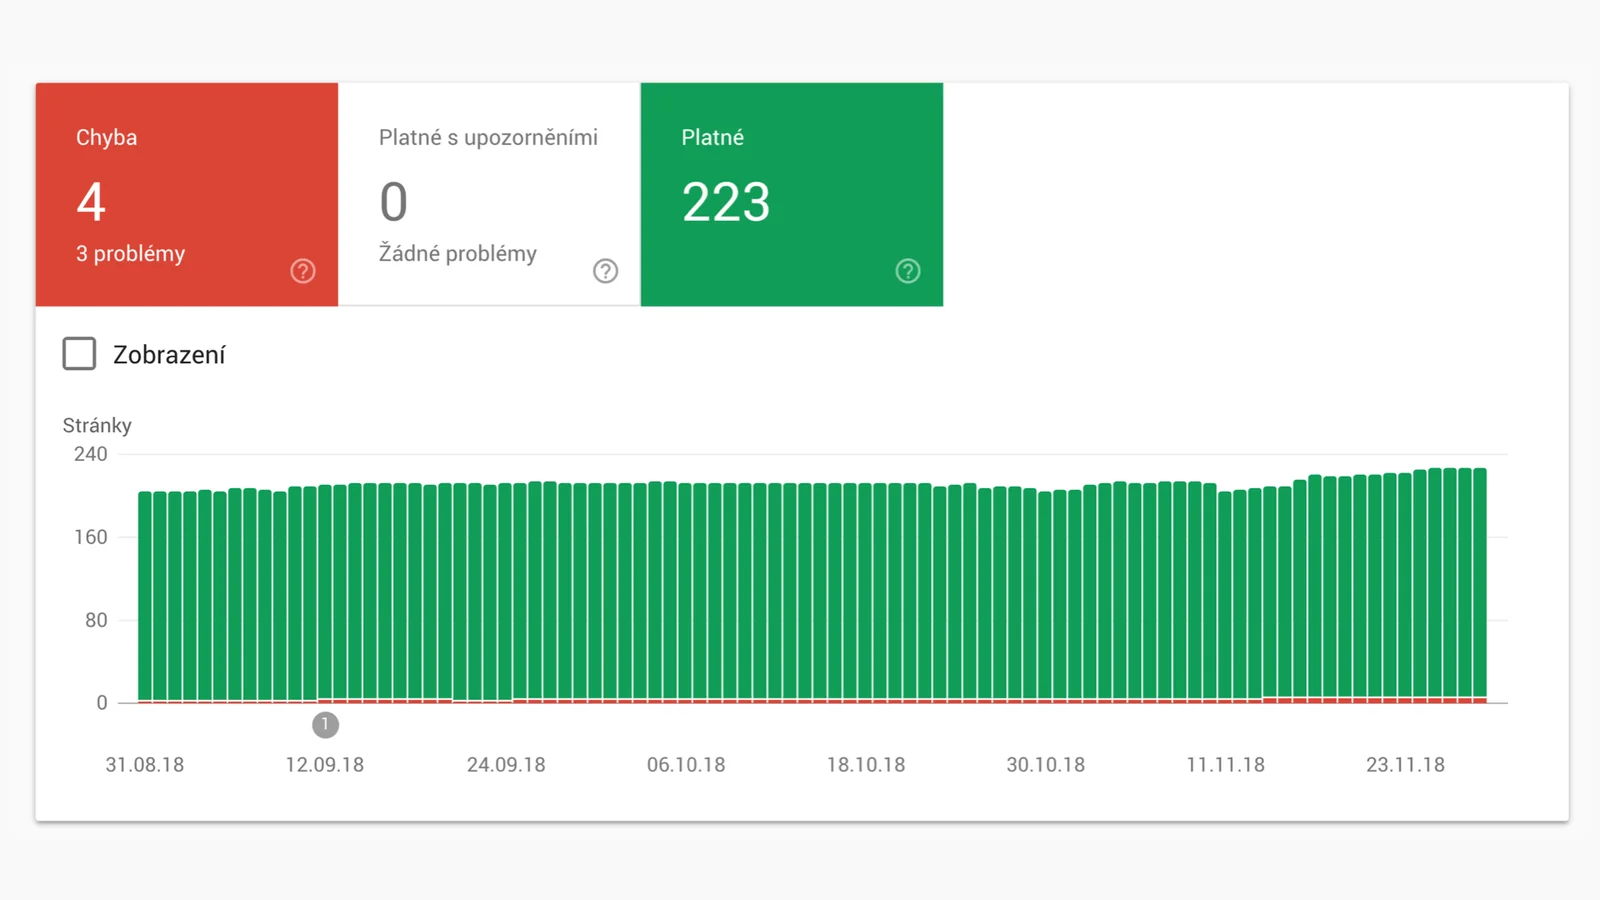The width and height of the screenshot is (1600, 900).
Task: Click the rightmost green bar in the chart
Action: click(x=1480, y=580)
